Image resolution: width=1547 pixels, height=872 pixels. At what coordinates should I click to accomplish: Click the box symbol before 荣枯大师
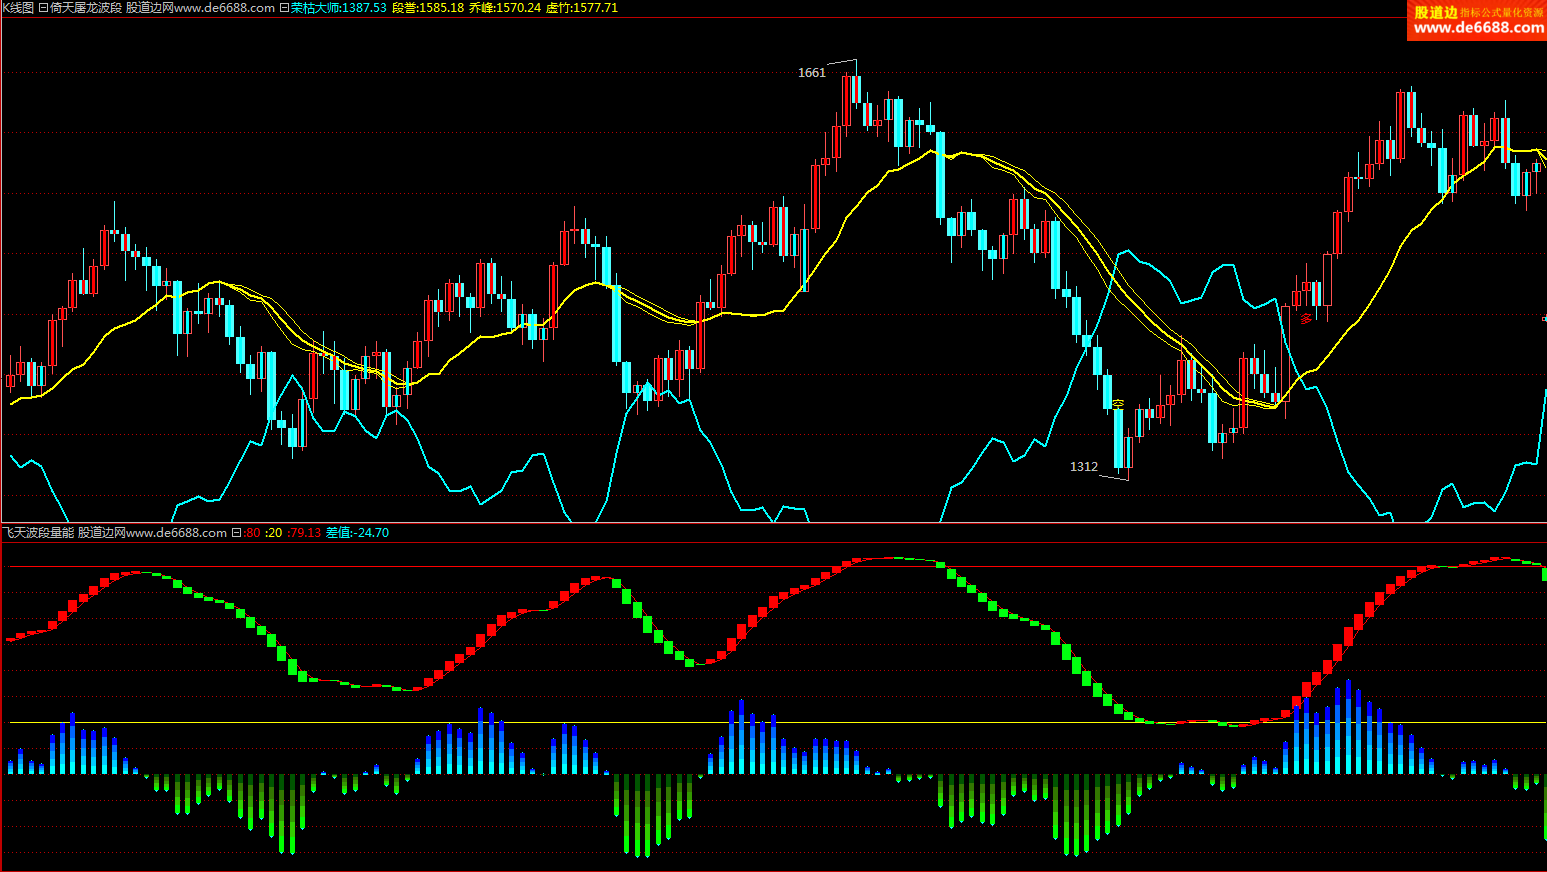(x=284, y=8)
